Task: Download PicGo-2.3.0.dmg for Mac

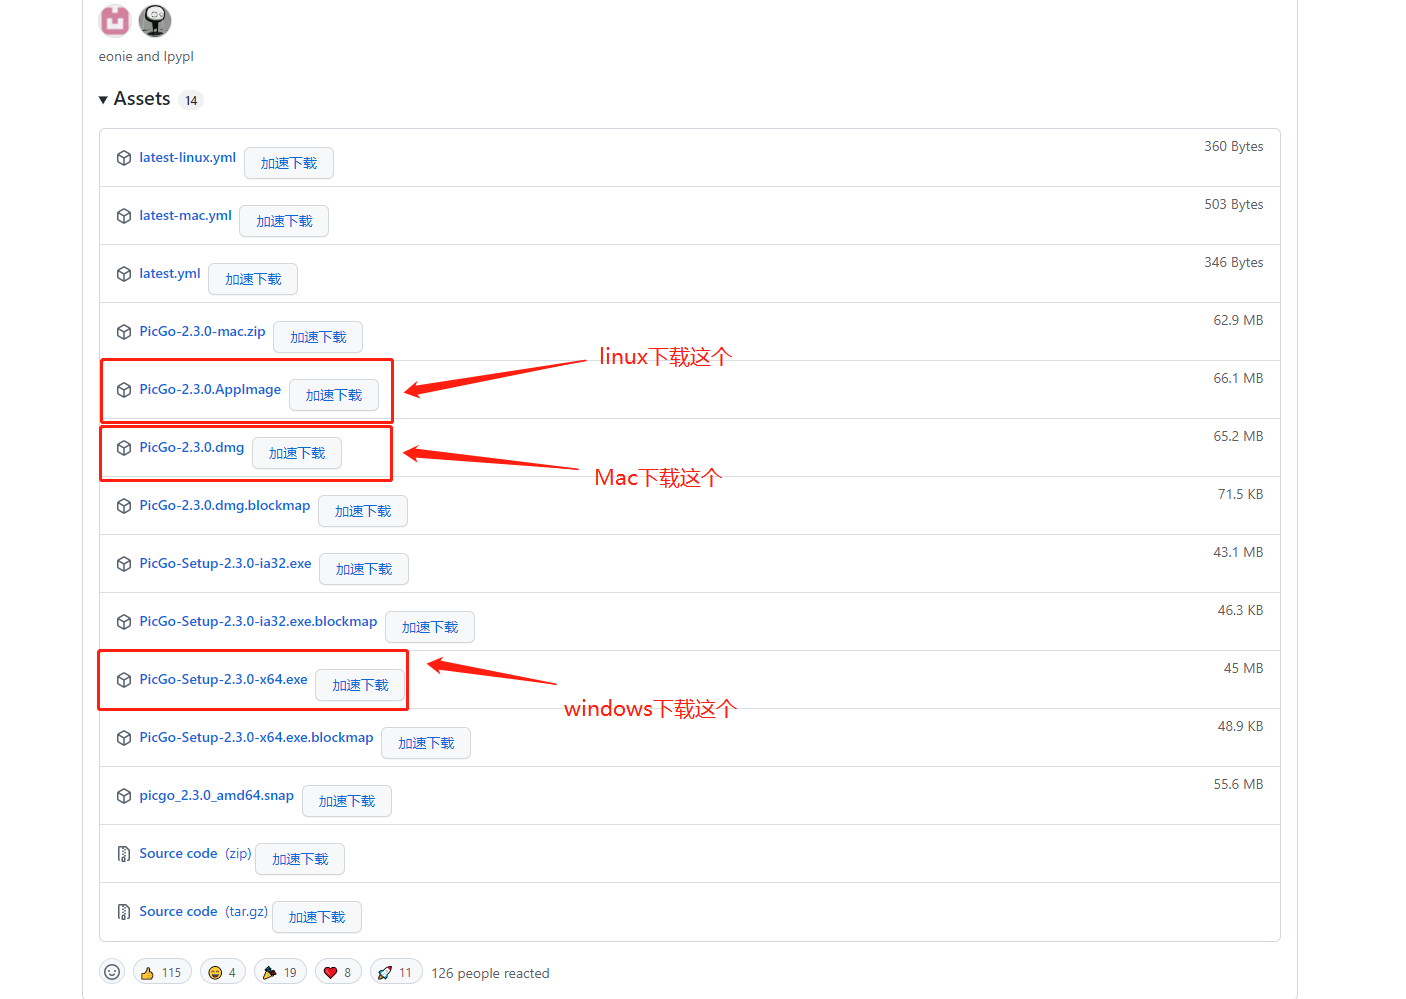Action: pos(192,447)
